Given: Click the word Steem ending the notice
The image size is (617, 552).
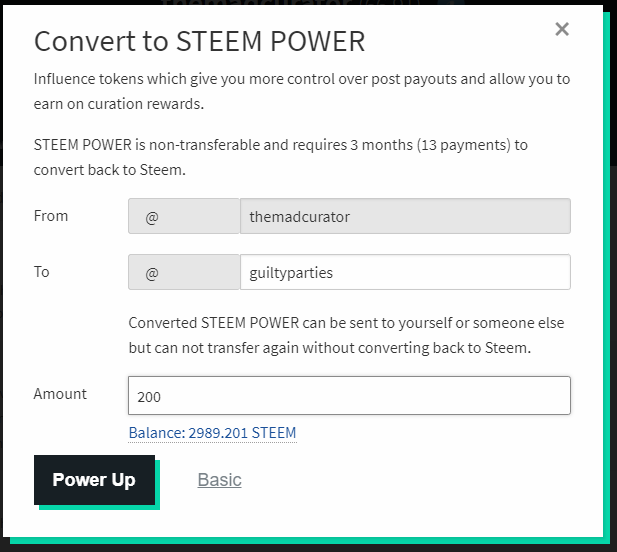Looking at the screenshot, I should click(166, 169).
